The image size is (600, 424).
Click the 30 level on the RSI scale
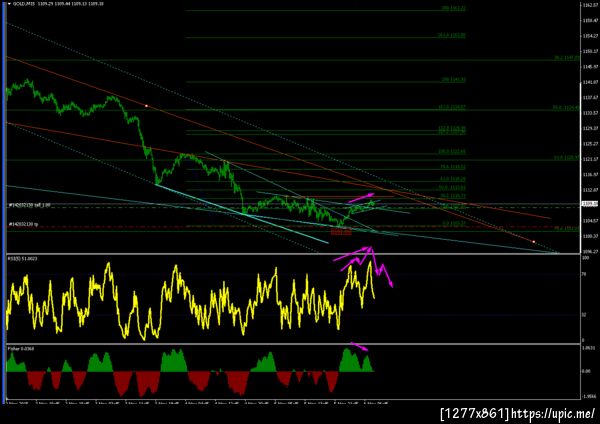[584, 315]
